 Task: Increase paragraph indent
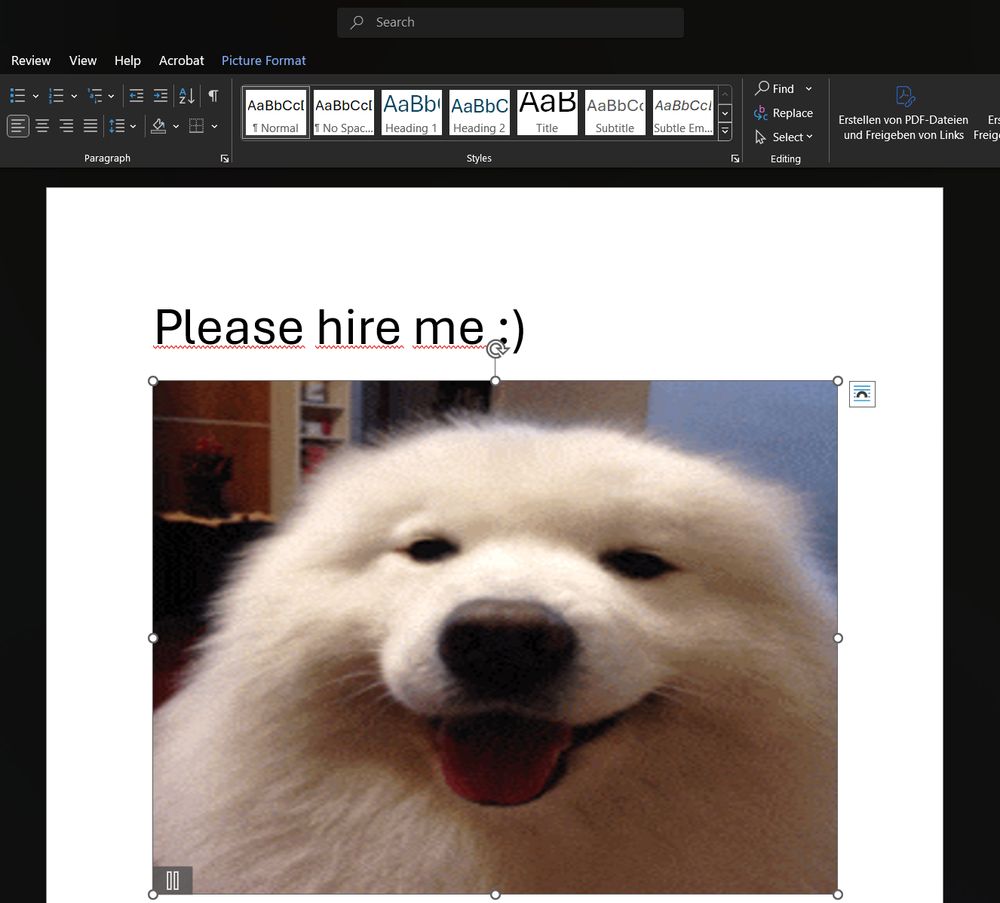[161, 96]
